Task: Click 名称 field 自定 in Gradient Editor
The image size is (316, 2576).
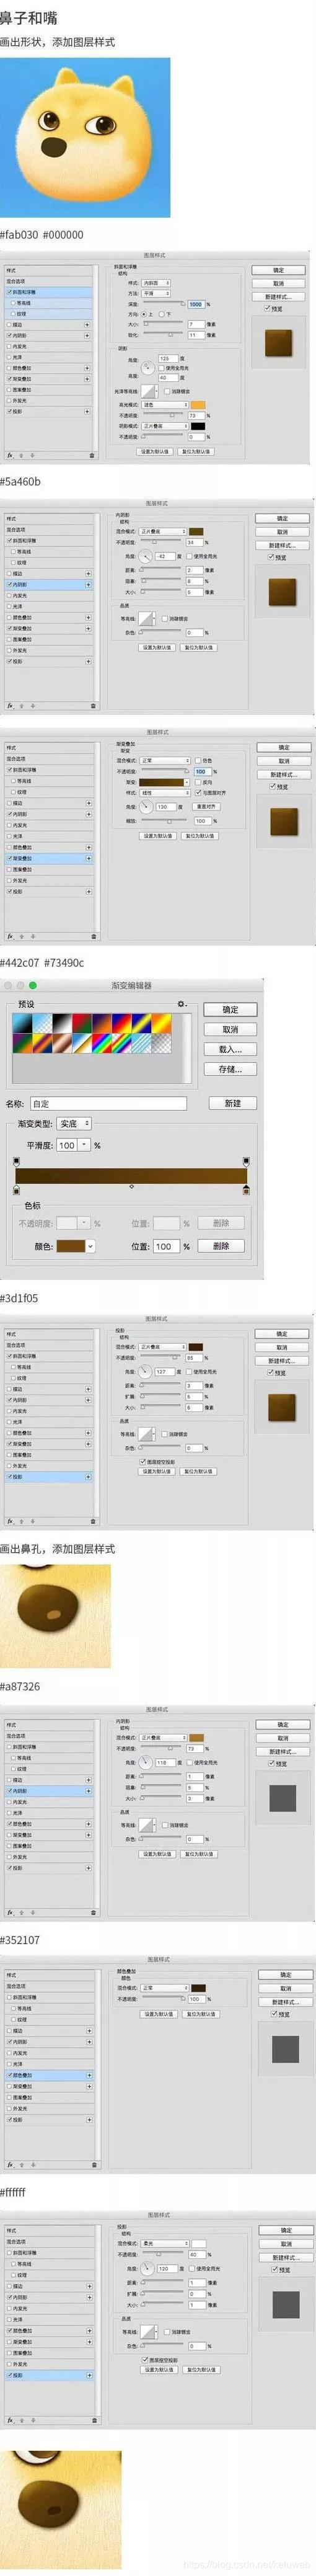Action: pyautogui.click(x=108, y=1104)
